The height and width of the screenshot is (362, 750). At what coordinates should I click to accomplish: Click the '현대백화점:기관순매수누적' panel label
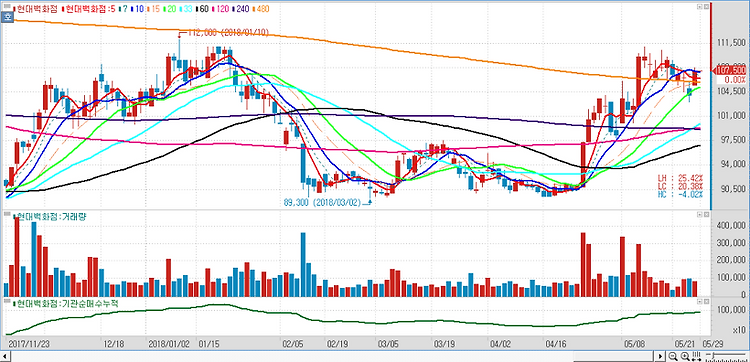click(66, 303)
